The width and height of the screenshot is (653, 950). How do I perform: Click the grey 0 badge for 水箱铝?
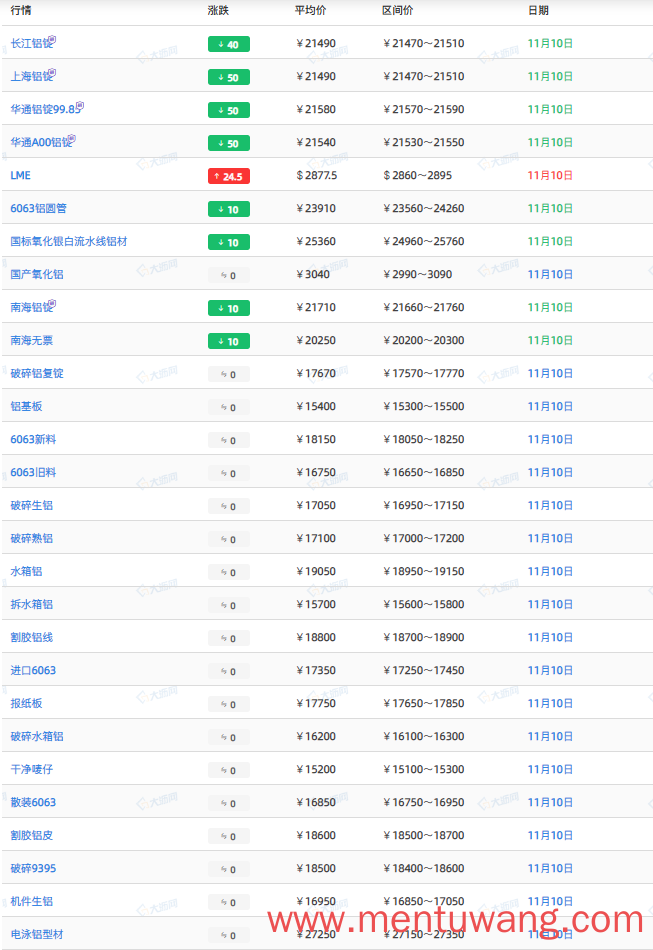coord(229,573)
